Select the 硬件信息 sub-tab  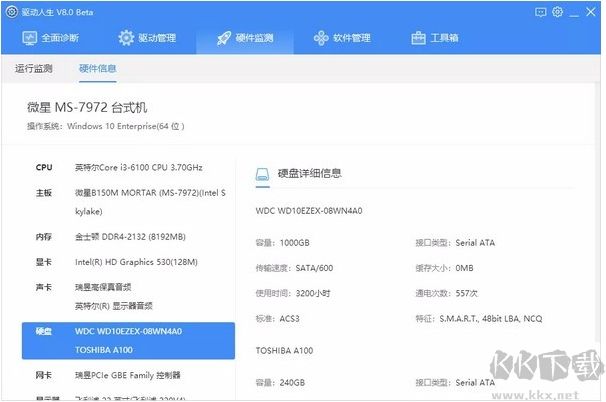click(x=97, y=69)
